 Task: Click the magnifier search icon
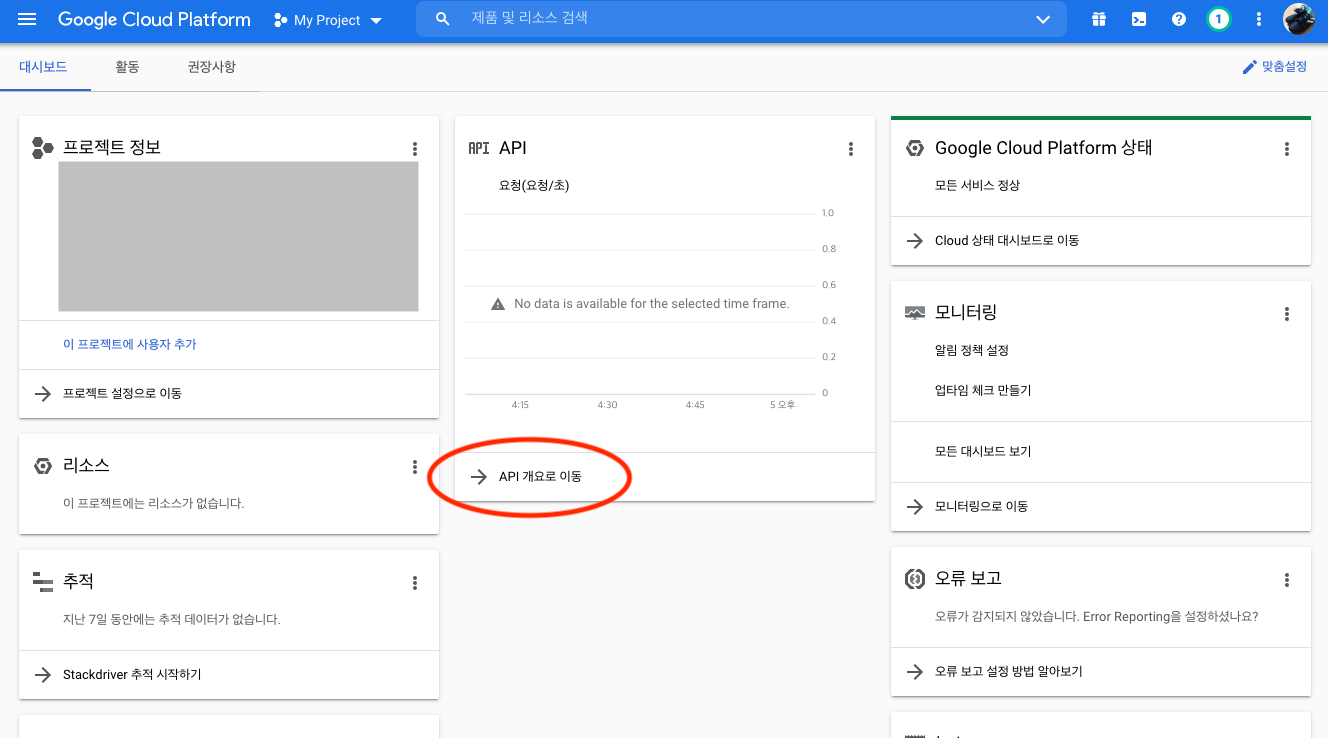442,19
